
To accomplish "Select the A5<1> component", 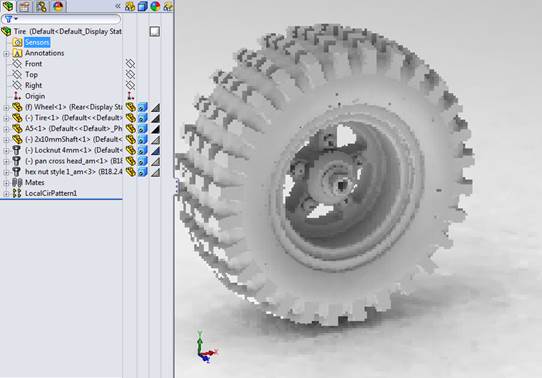I will pyautogui.click(x=73, y=128).
